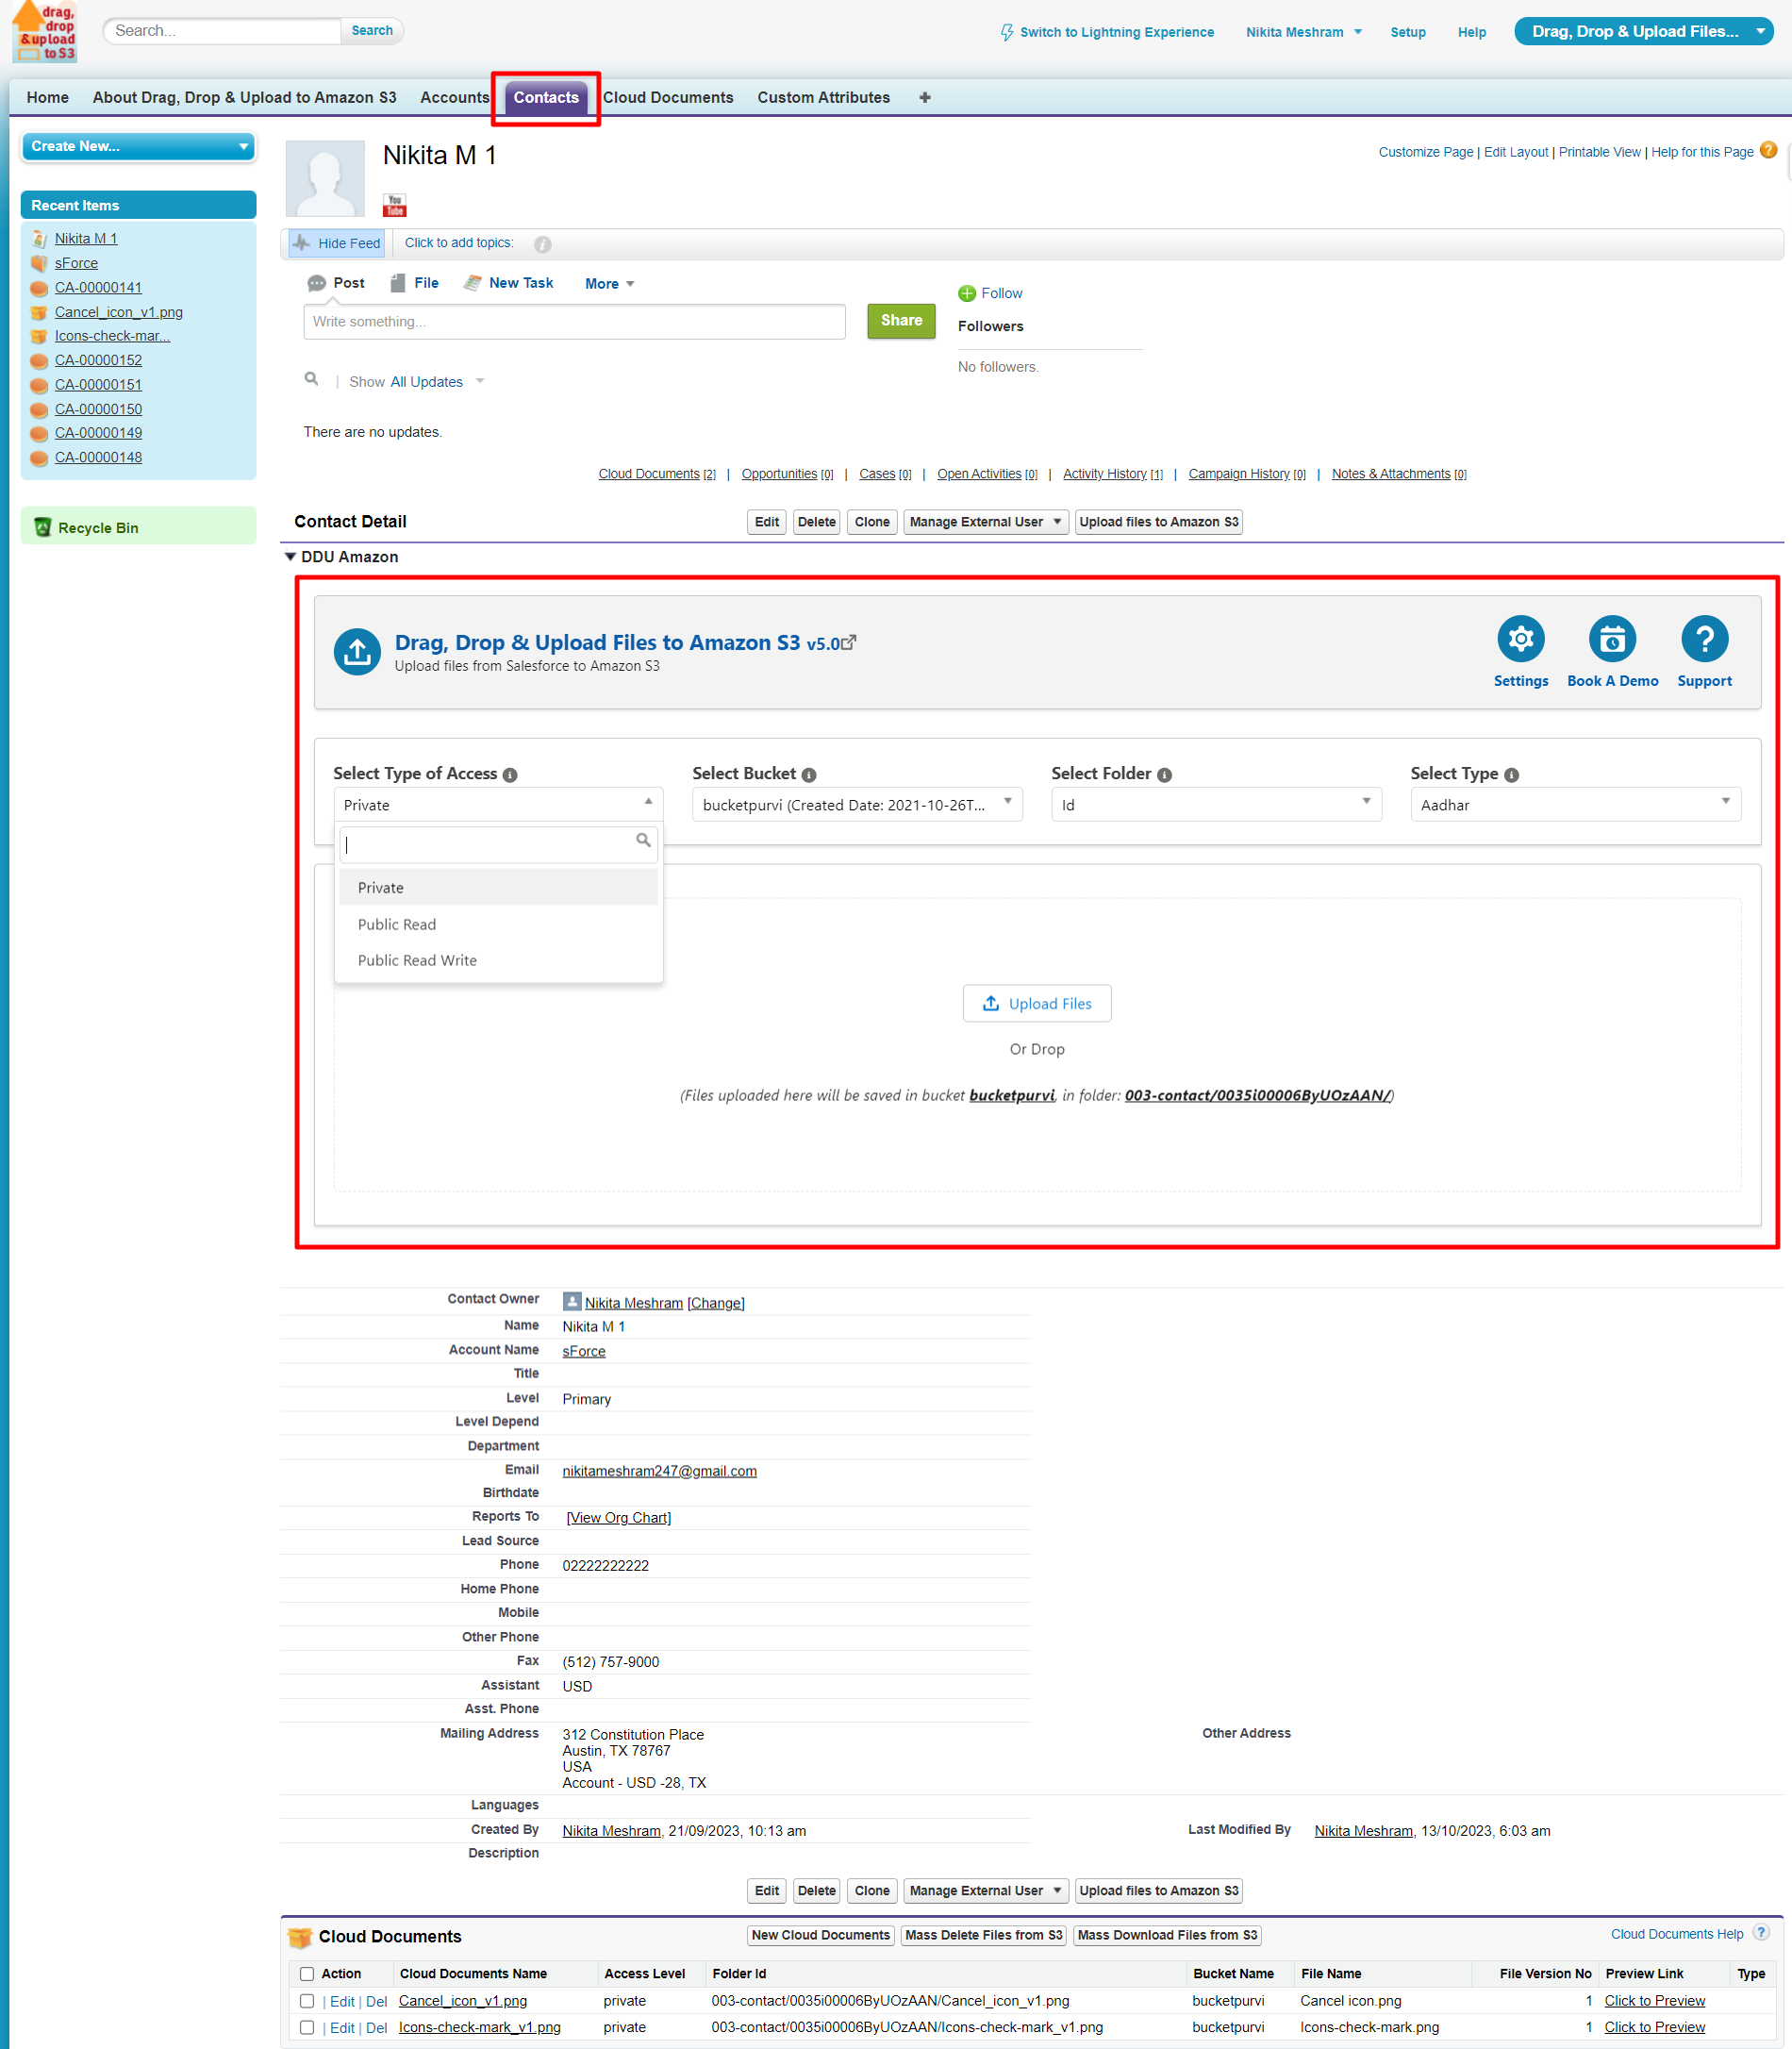Click the Write something feed input
1792x2049 pixels.
pyautogui.click(x=574, y=322)
